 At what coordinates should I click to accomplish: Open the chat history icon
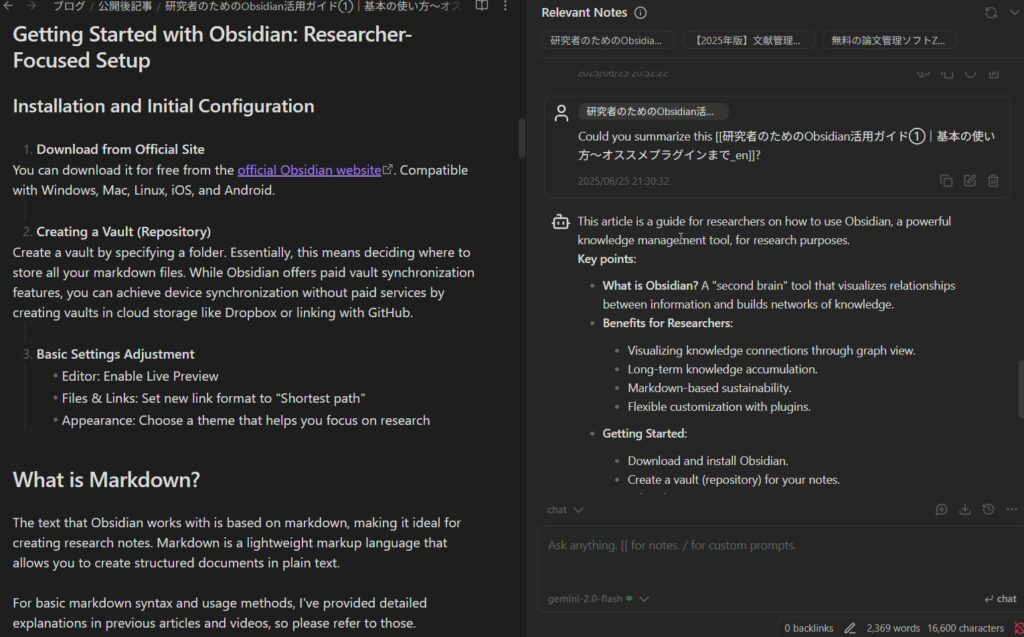coord(988,510)
